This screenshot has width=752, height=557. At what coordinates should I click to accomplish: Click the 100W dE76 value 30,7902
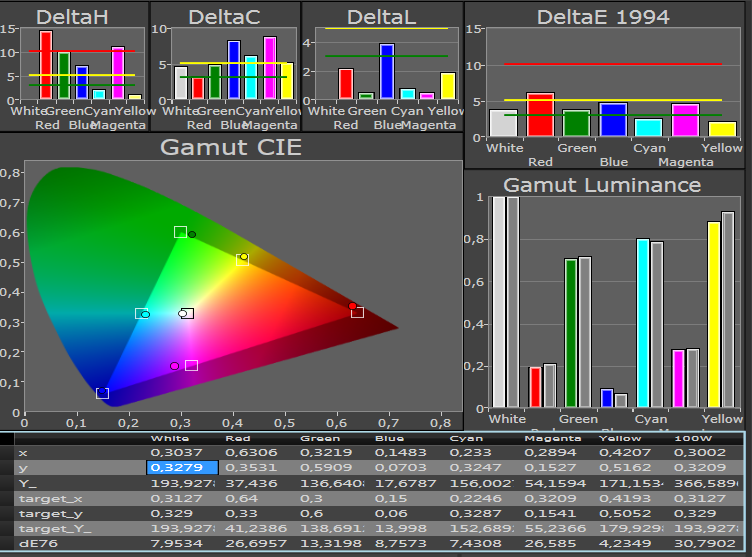point(705,544)
